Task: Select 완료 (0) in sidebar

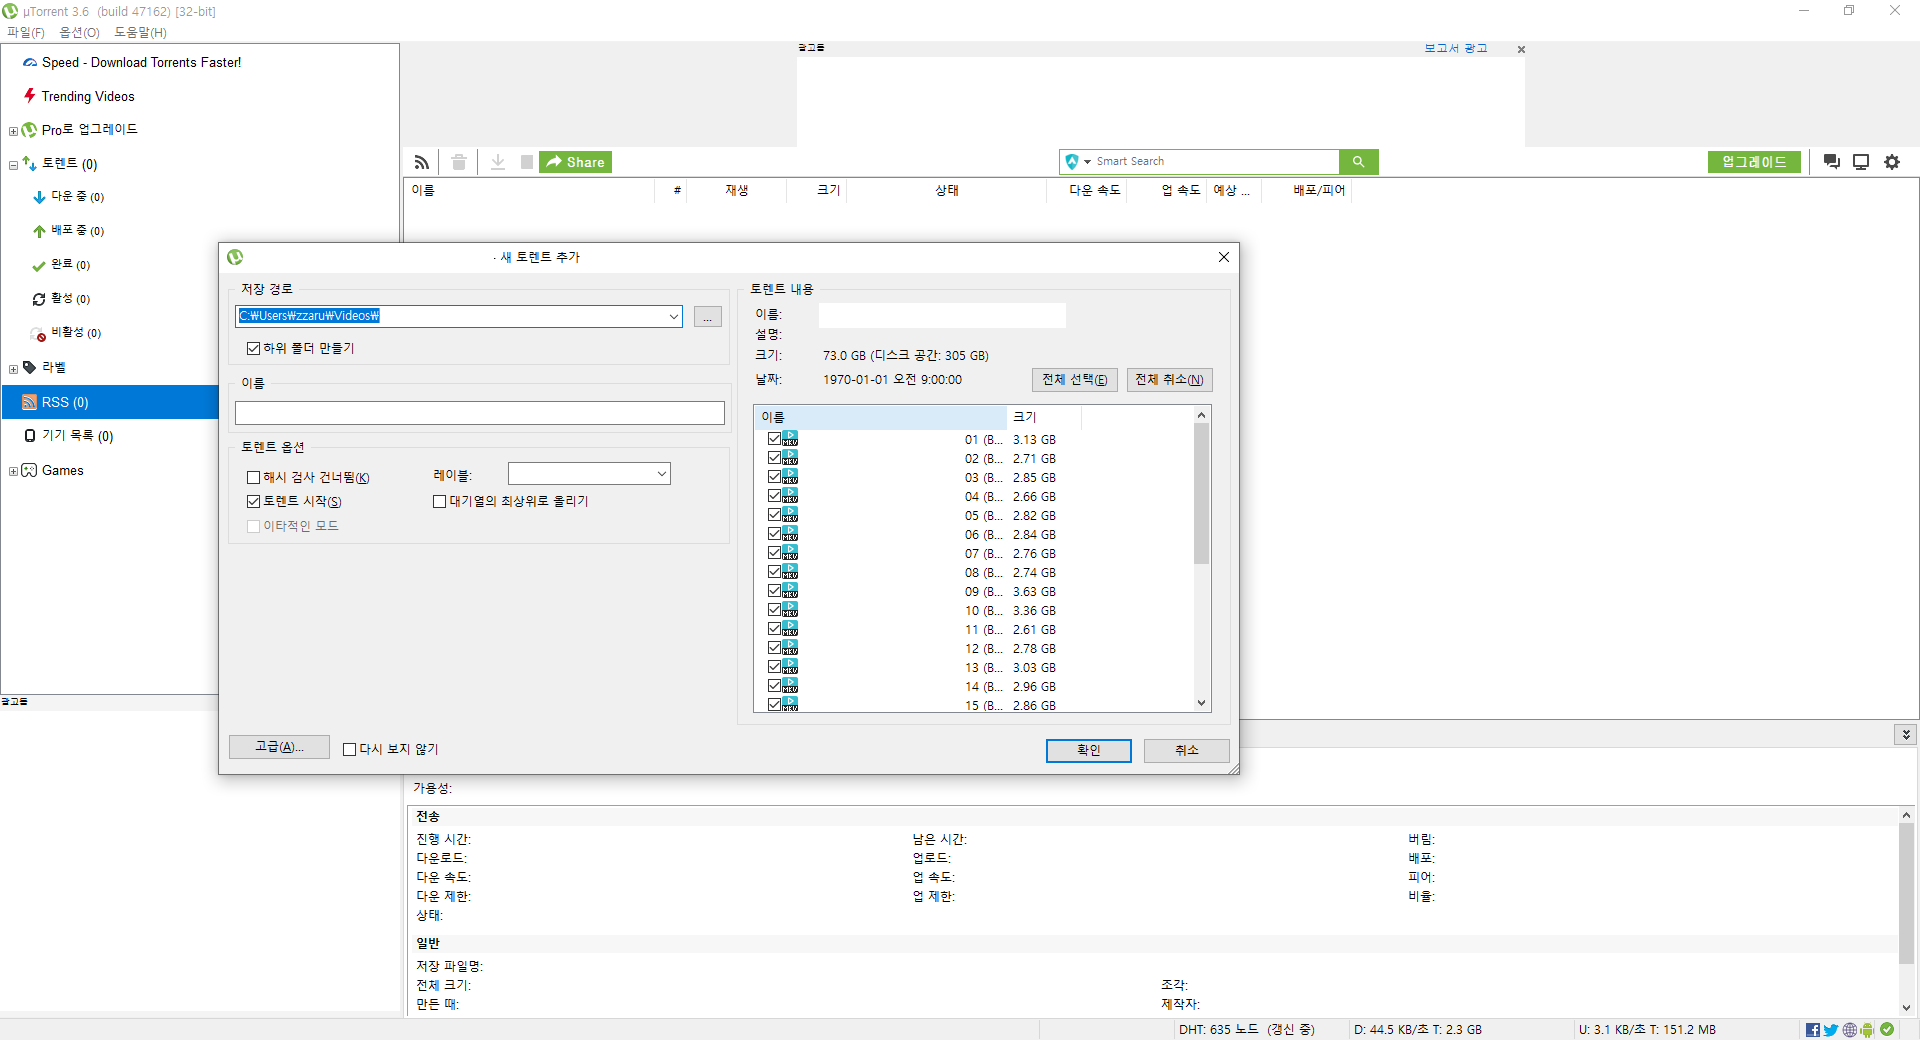Action: [70, 265]
